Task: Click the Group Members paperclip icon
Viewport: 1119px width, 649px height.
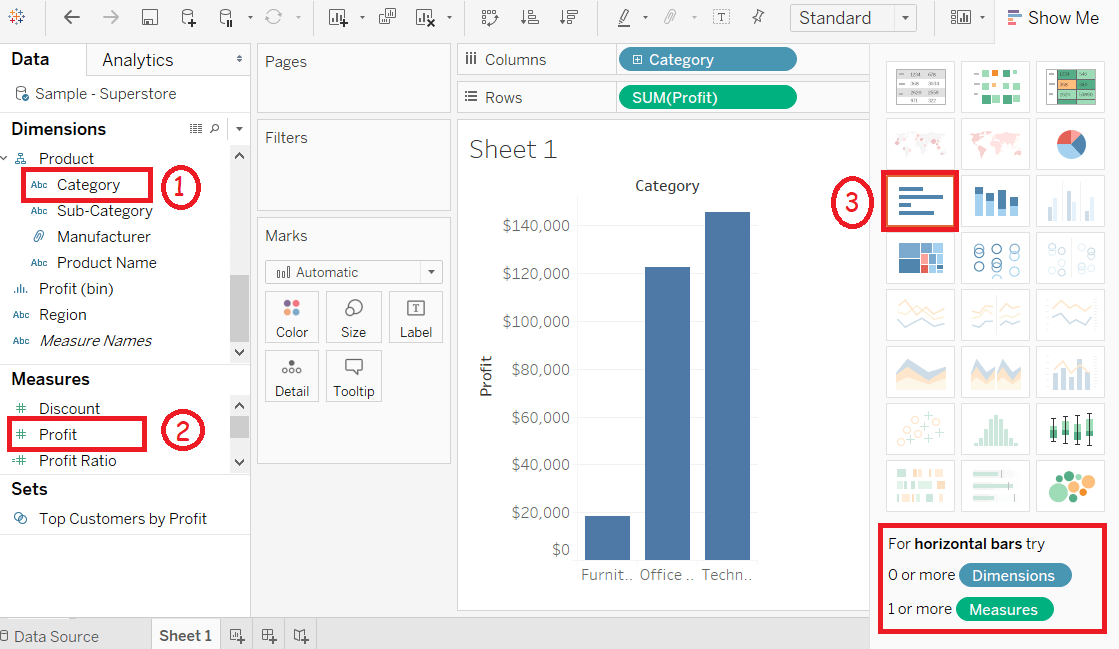Action: point(670,17)
